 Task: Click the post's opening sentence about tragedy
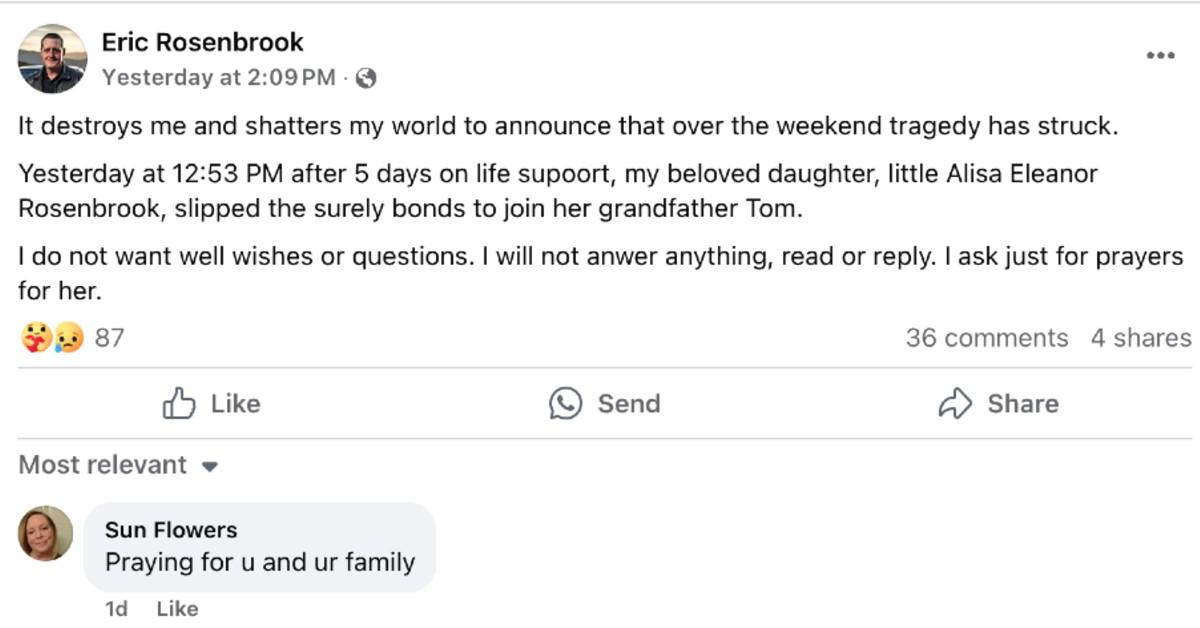click(565, 127)
